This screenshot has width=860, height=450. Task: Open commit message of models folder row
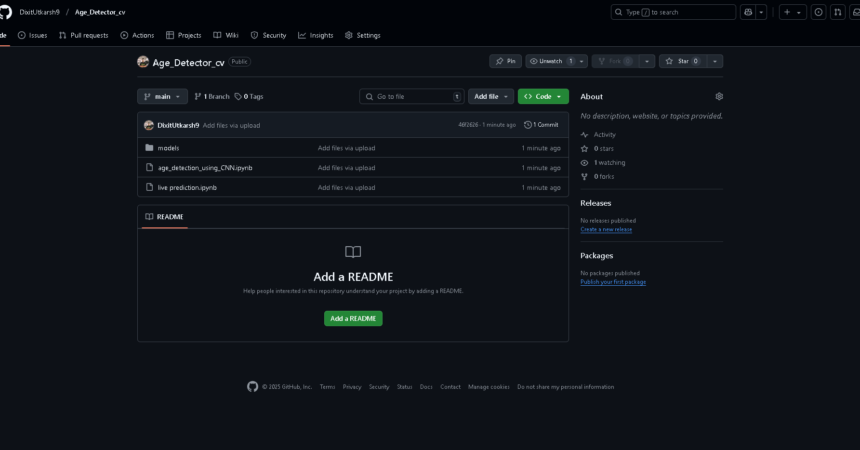[347, 148]
